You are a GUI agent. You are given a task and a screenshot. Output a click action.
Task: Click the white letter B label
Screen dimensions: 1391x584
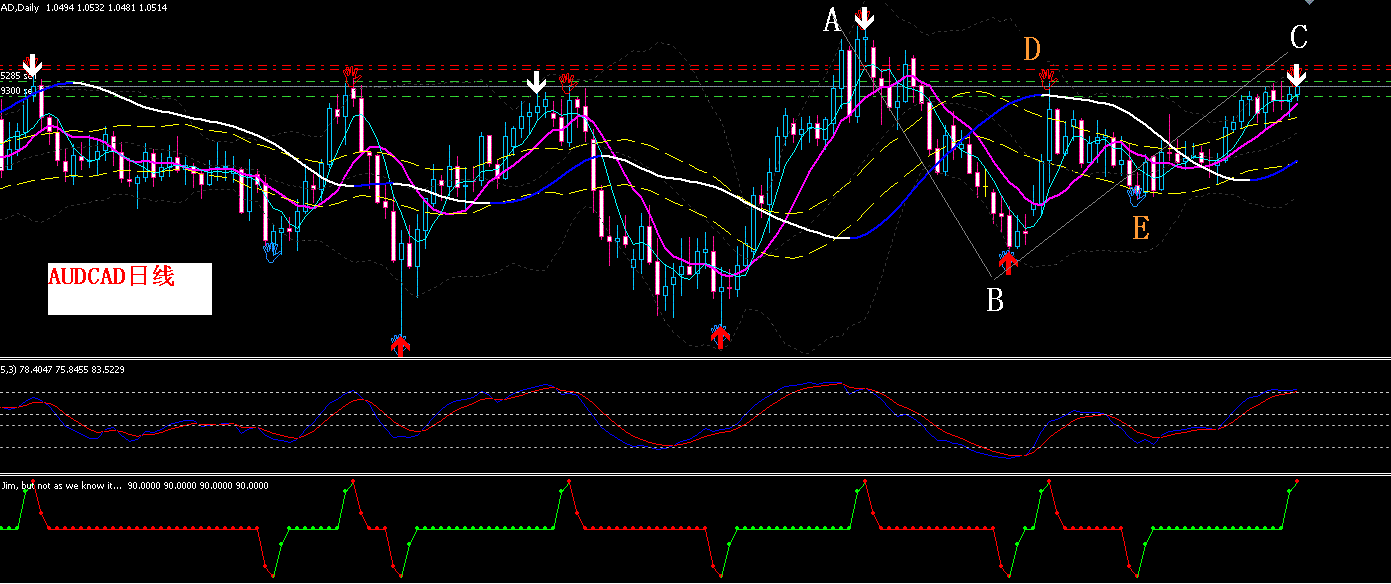coord(994,299)
